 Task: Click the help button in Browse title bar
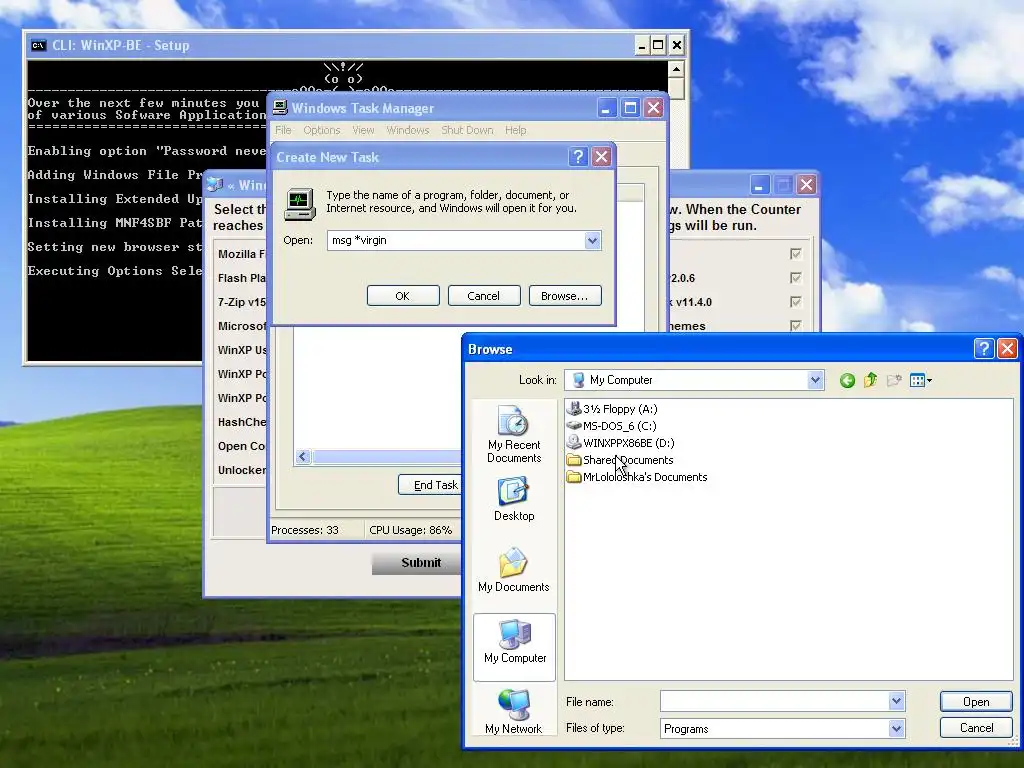pyautogui.click(x=984, y=349)
